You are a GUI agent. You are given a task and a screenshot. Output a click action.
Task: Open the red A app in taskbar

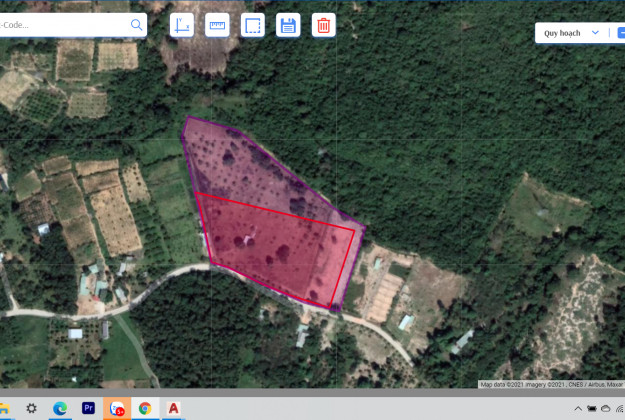click(174, 408)
